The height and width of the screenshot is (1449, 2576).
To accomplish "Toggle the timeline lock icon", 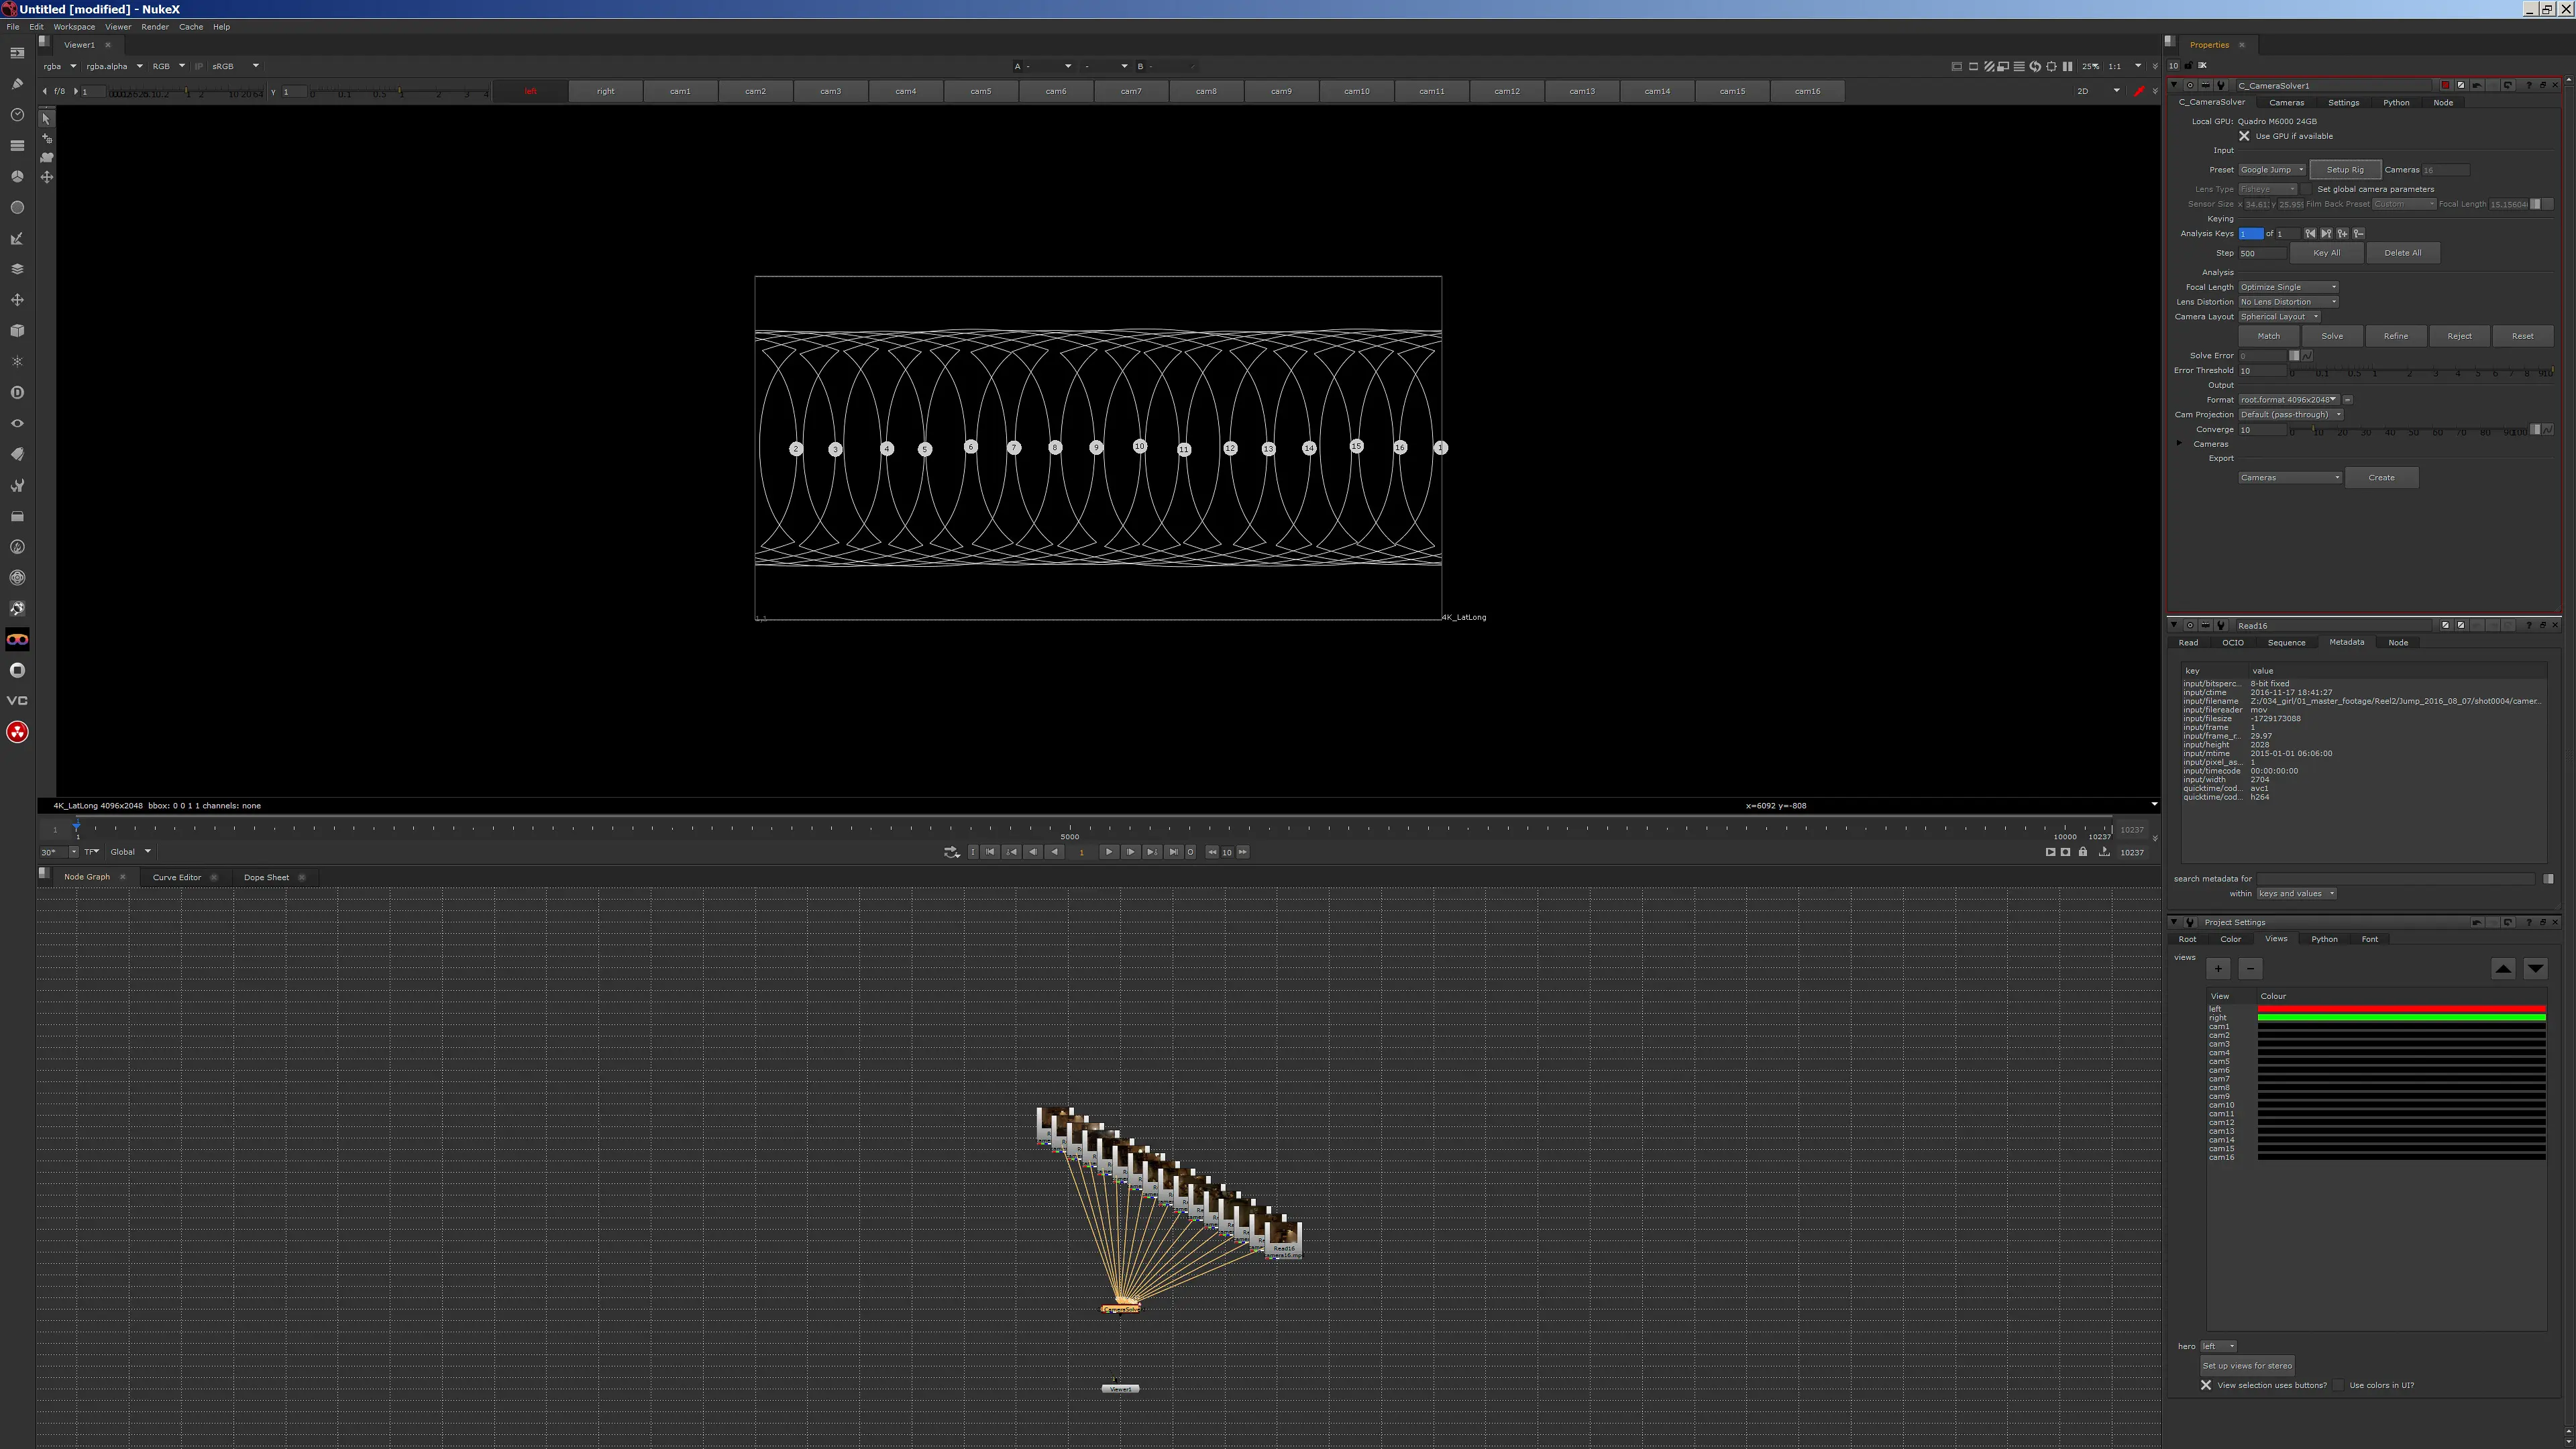I will point(2083,852).
